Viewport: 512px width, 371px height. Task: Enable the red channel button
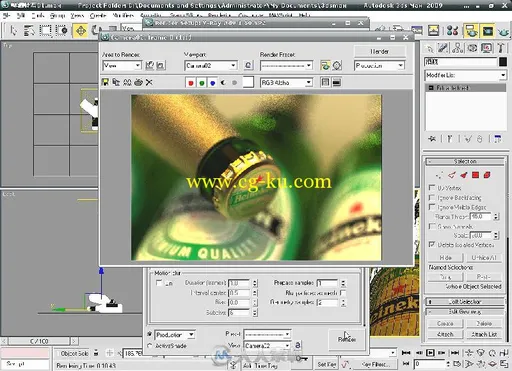point(191,83)
